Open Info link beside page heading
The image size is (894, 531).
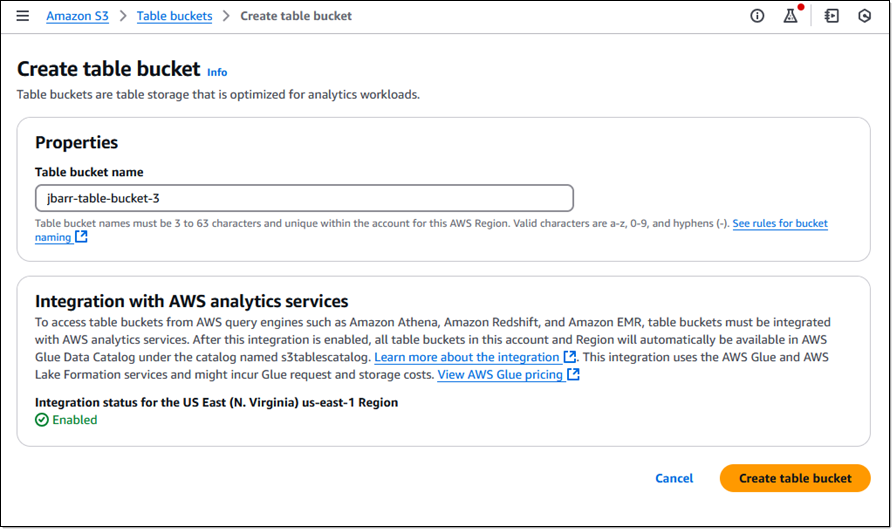pyautogui.click(x=217, y=72)
